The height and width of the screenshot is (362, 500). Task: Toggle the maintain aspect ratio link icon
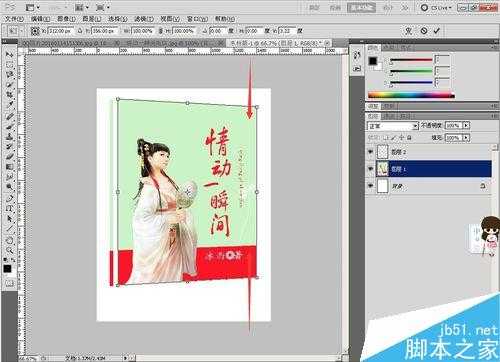[160, 31]
